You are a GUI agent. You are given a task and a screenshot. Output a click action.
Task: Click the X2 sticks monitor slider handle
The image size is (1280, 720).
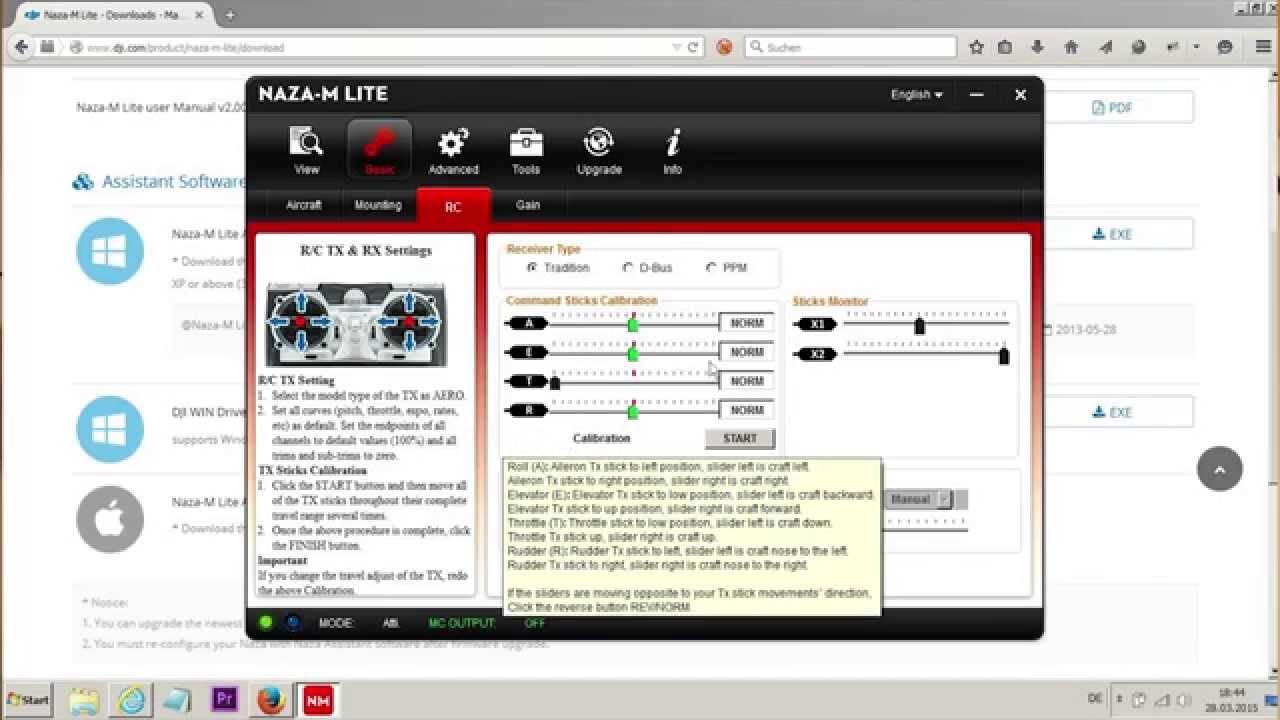coord(1004,356)
